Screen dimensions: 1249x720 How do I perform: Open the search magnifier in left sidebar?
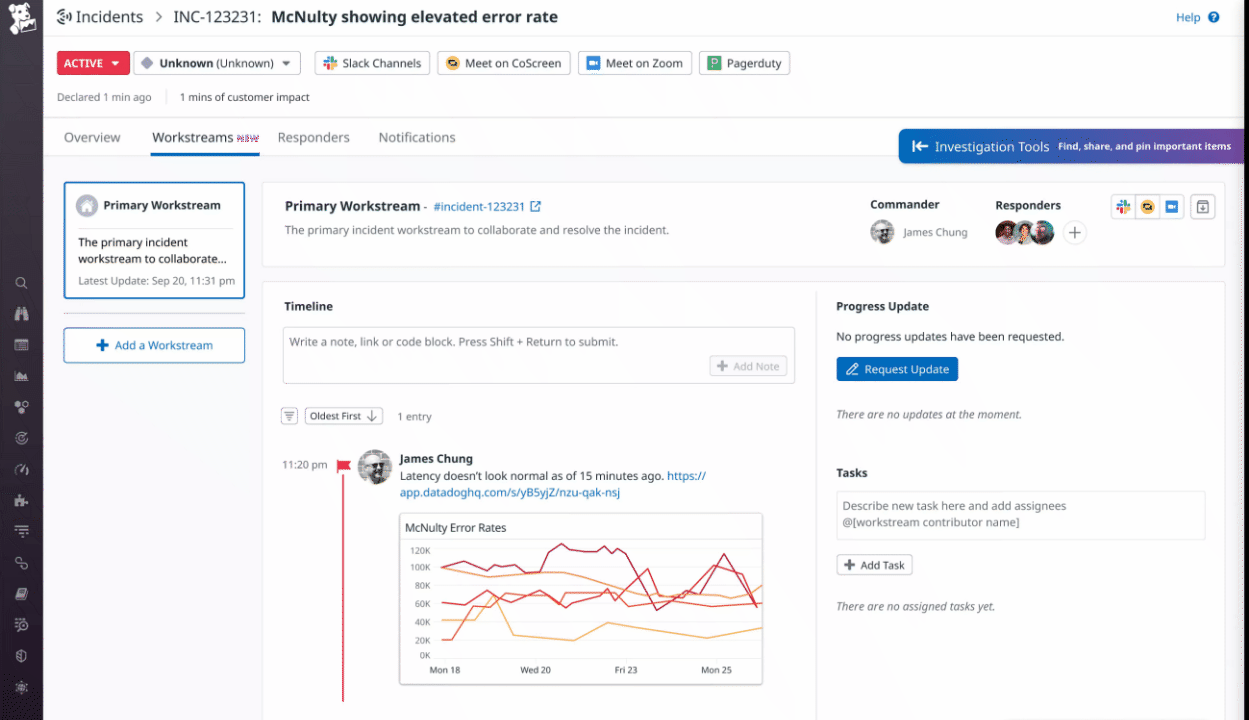pyautogui.click(x=21, y=283)
